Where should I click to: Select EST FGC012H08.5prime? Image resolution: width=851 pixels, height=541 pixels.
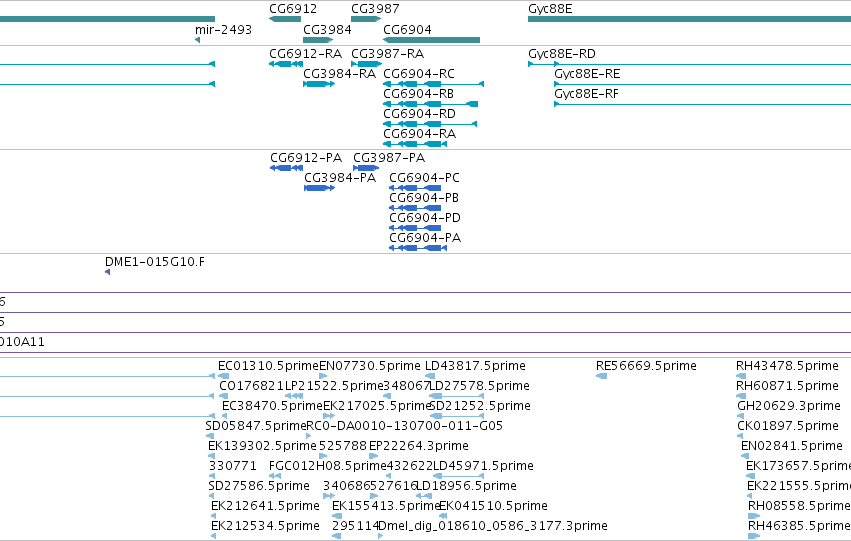327,467
